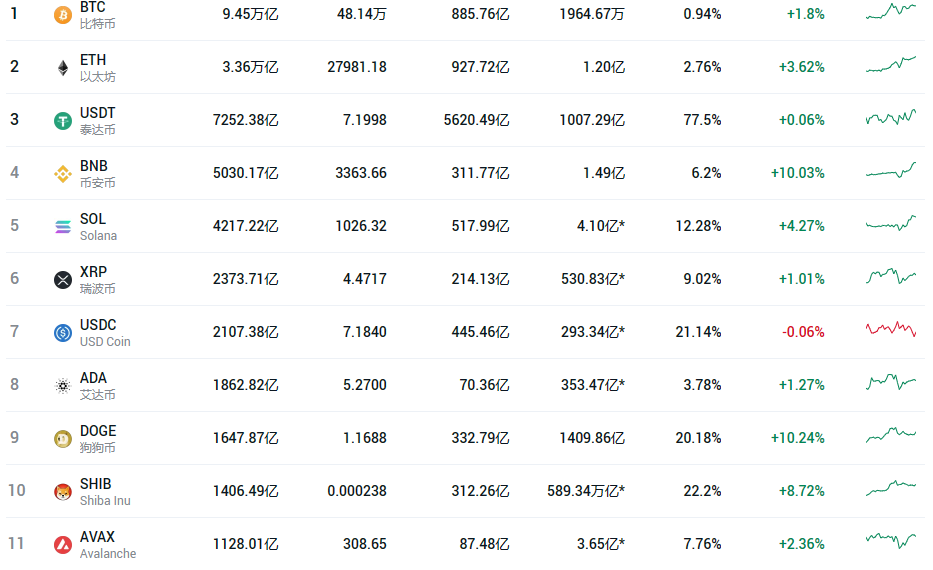The image size is (933, 570).
Task: Click the Shiba Inu logo icon
Action: tap(62, 492)
